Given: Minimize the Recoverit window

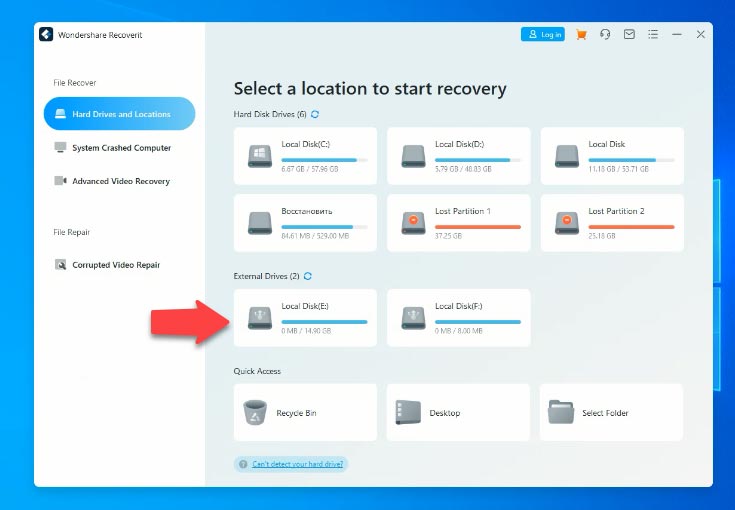Looking at the screenshot, I should (x=677, y=34).
